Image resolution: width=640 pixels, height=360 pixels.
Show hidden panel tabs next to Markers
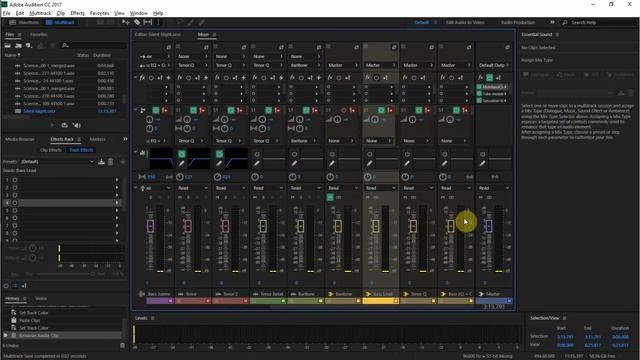click(125, 139)
